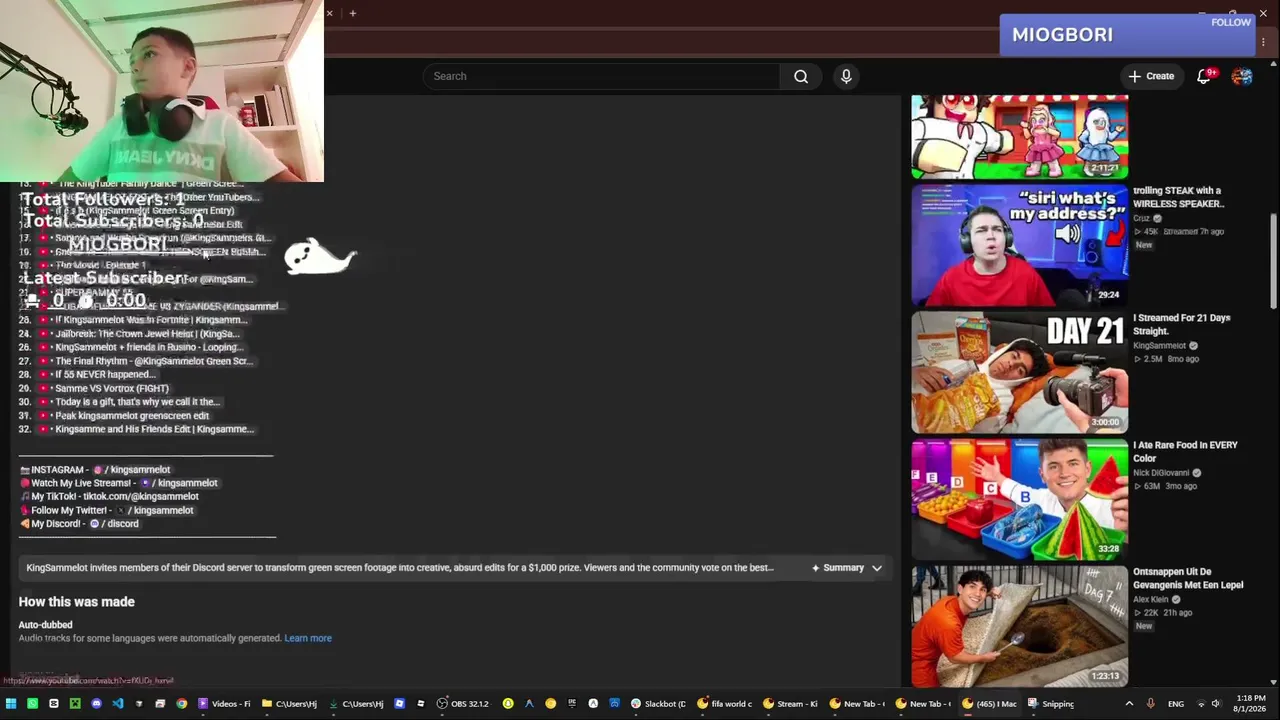Open the Watch My Live Streams kingsammelot link
Viewport: 1280px width, 720px height.
pos(178,483)
